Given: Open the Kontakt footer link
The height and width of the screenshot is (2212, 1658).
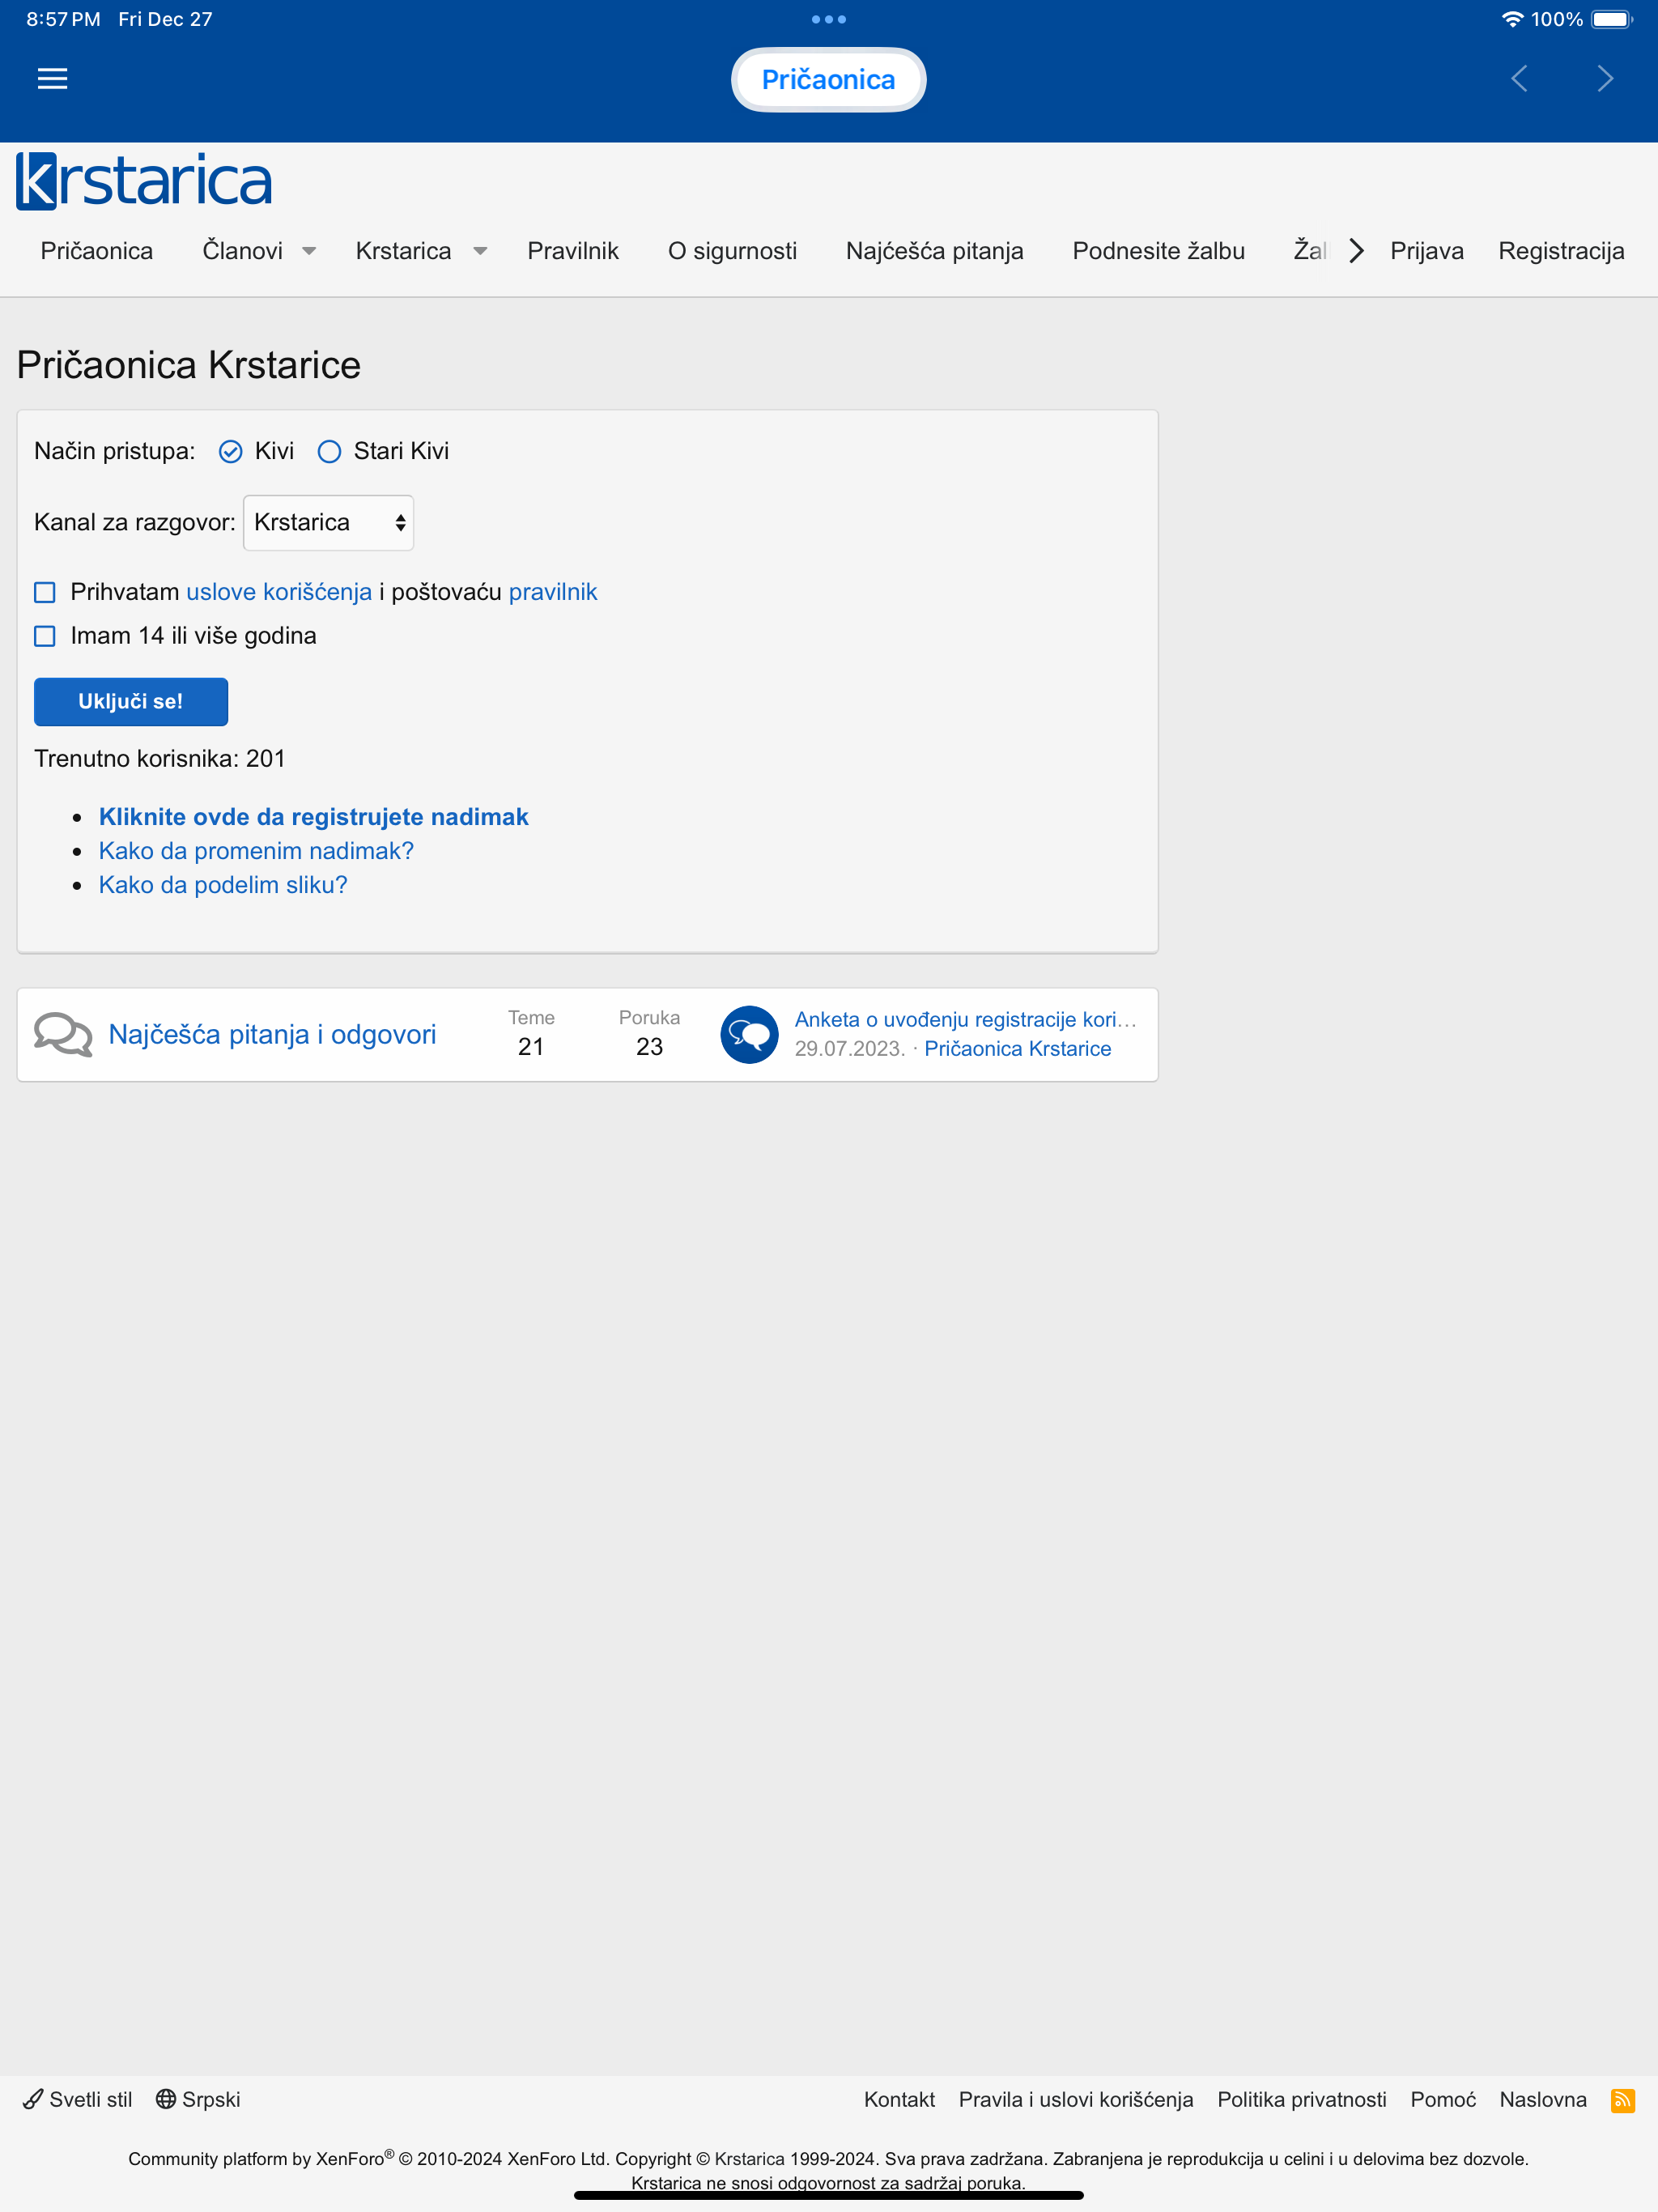Looking at the screenshot, I should [x=899, y=2099].
